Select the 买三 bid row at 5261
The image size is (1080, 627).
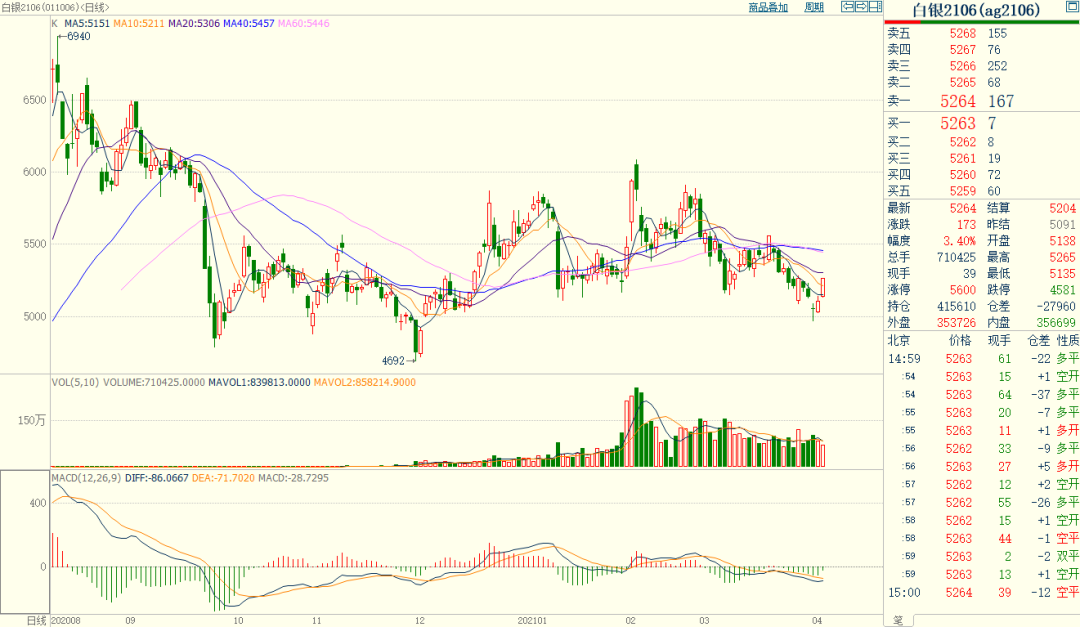pyautogui.click(x=982, y=158)
